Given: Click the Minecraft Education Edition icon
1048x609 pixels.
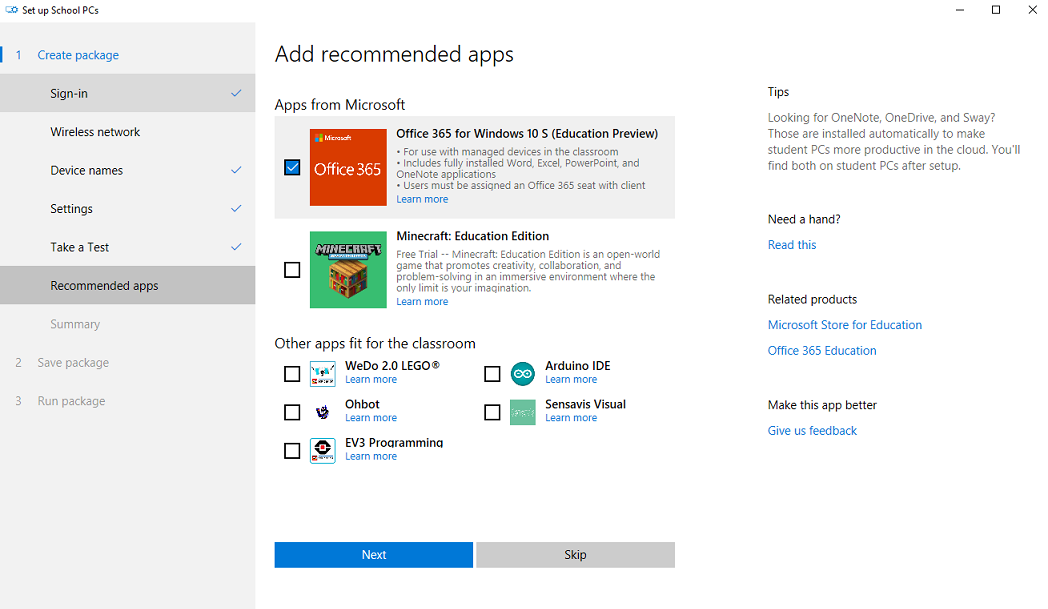Looking at the screenshot, I should tap(348, 270).
